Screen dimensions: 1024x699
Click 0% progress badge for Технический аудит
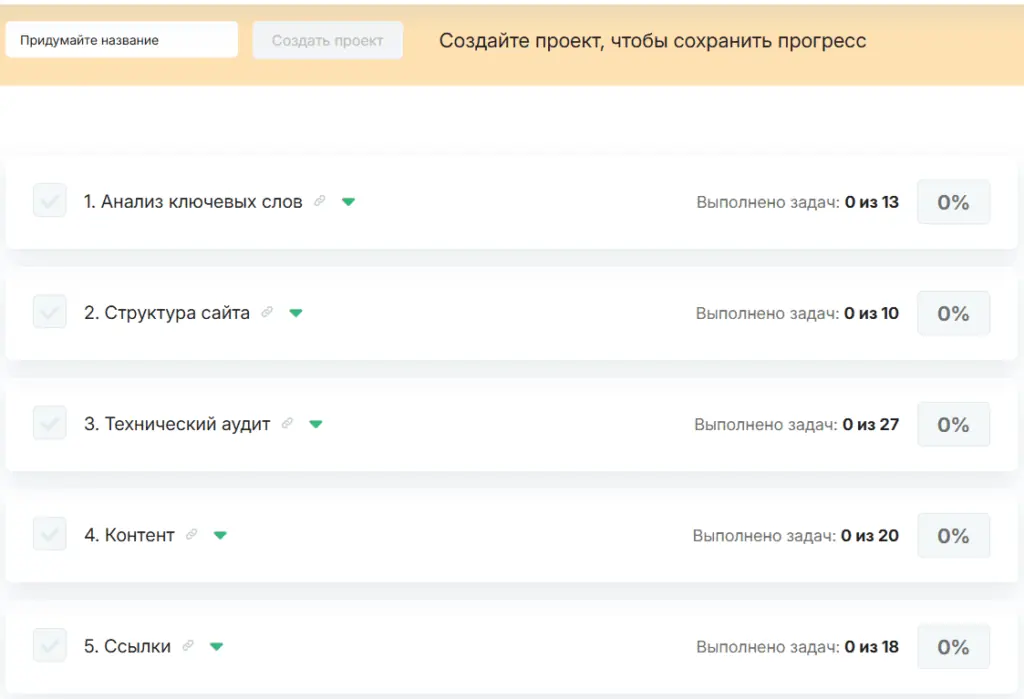click(953, 424)
